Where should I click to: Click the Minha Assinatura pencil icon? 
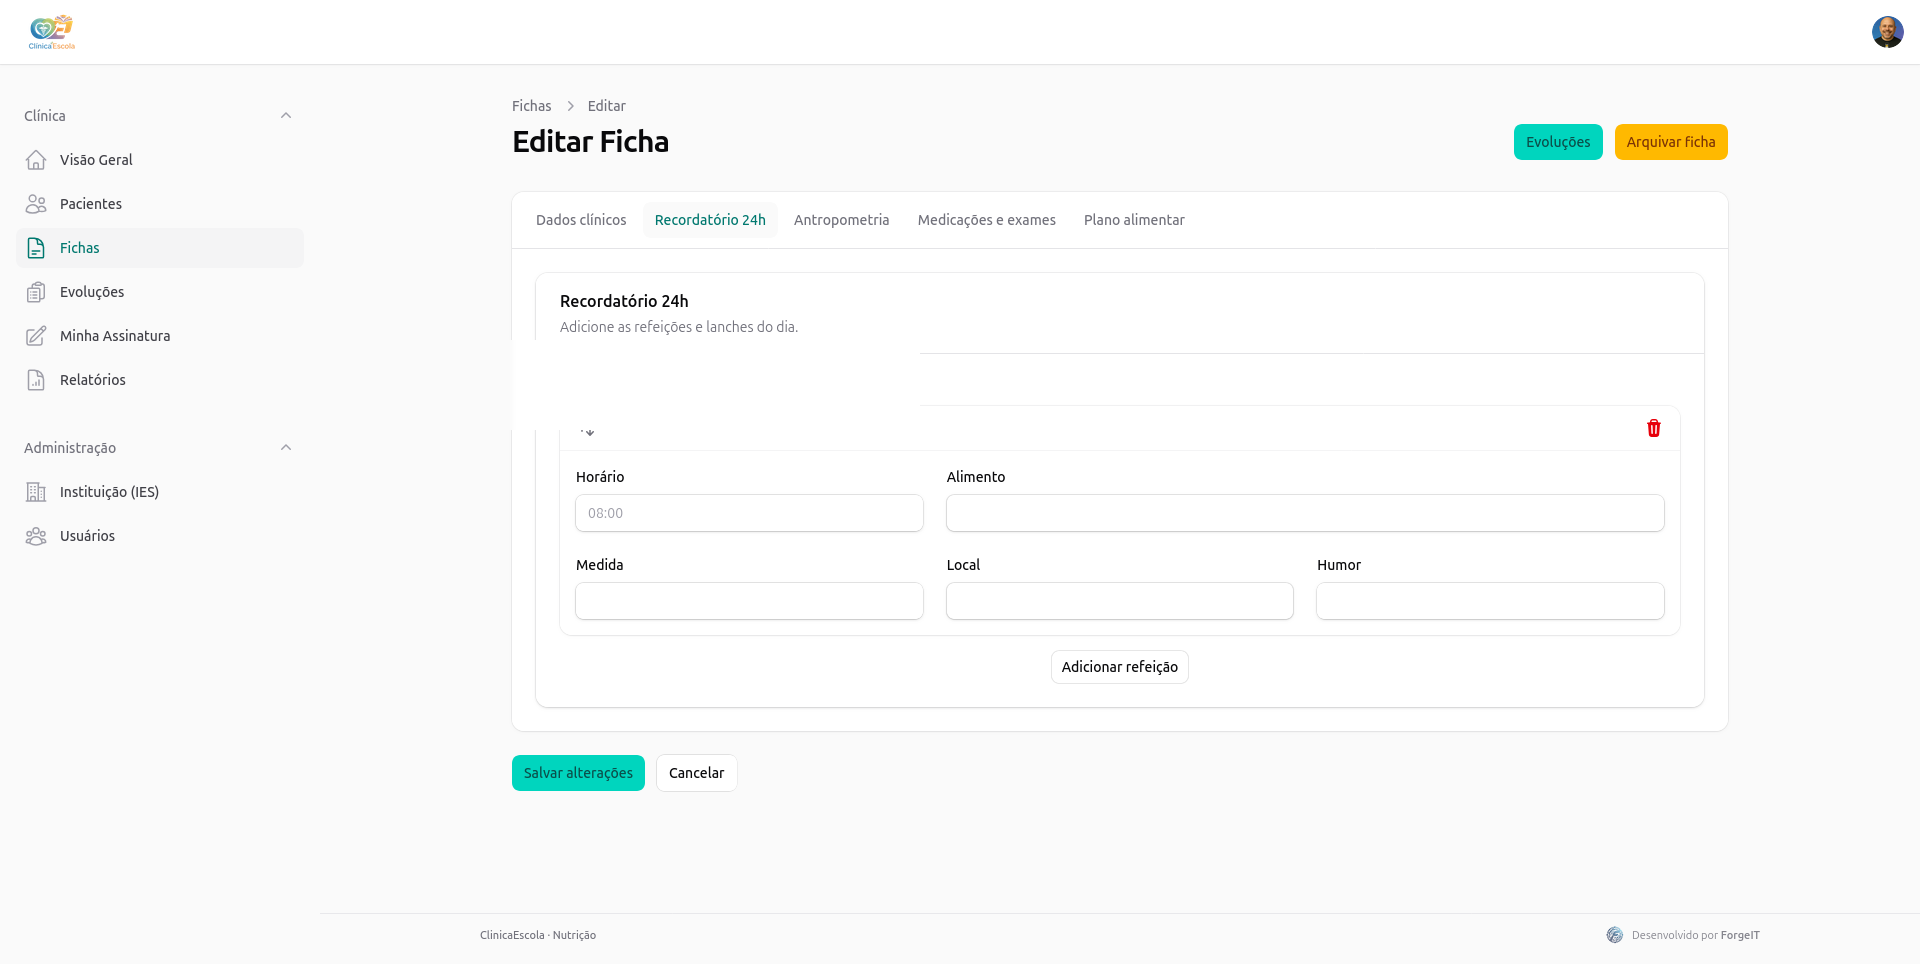(36, 336)
